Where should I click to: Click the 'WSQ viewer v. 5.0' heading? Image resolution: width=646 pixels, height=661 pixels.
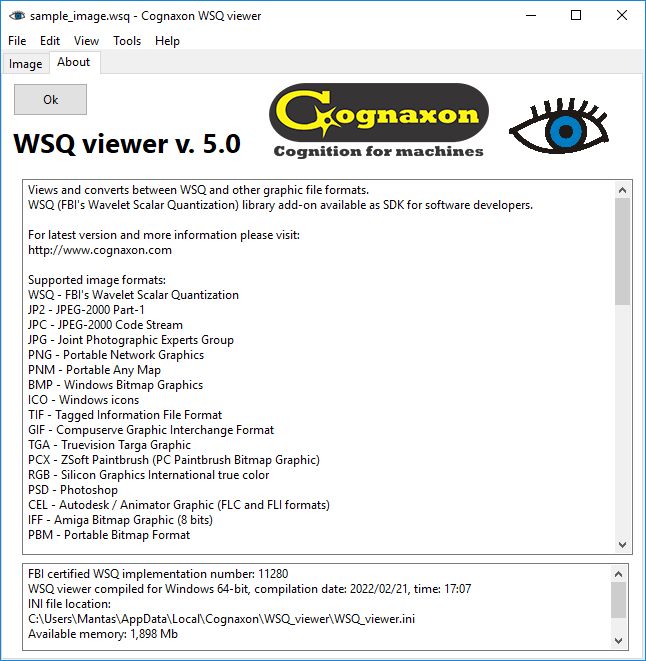127,144
